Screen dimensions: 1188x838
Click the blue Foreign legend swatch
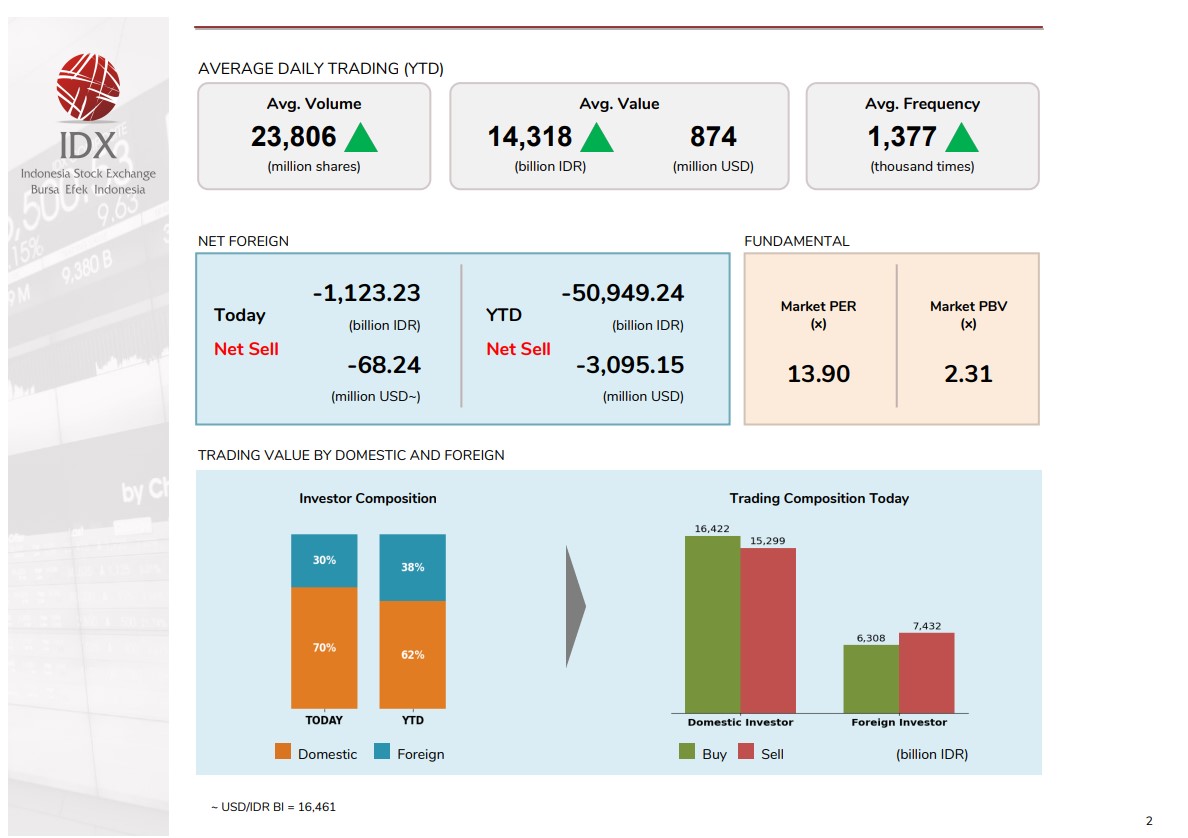point(382,752)
